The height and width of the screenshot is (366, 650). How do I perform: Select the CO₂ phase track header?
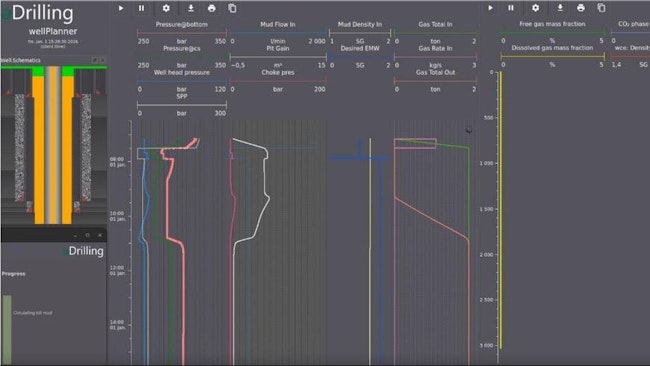point(633,24)
